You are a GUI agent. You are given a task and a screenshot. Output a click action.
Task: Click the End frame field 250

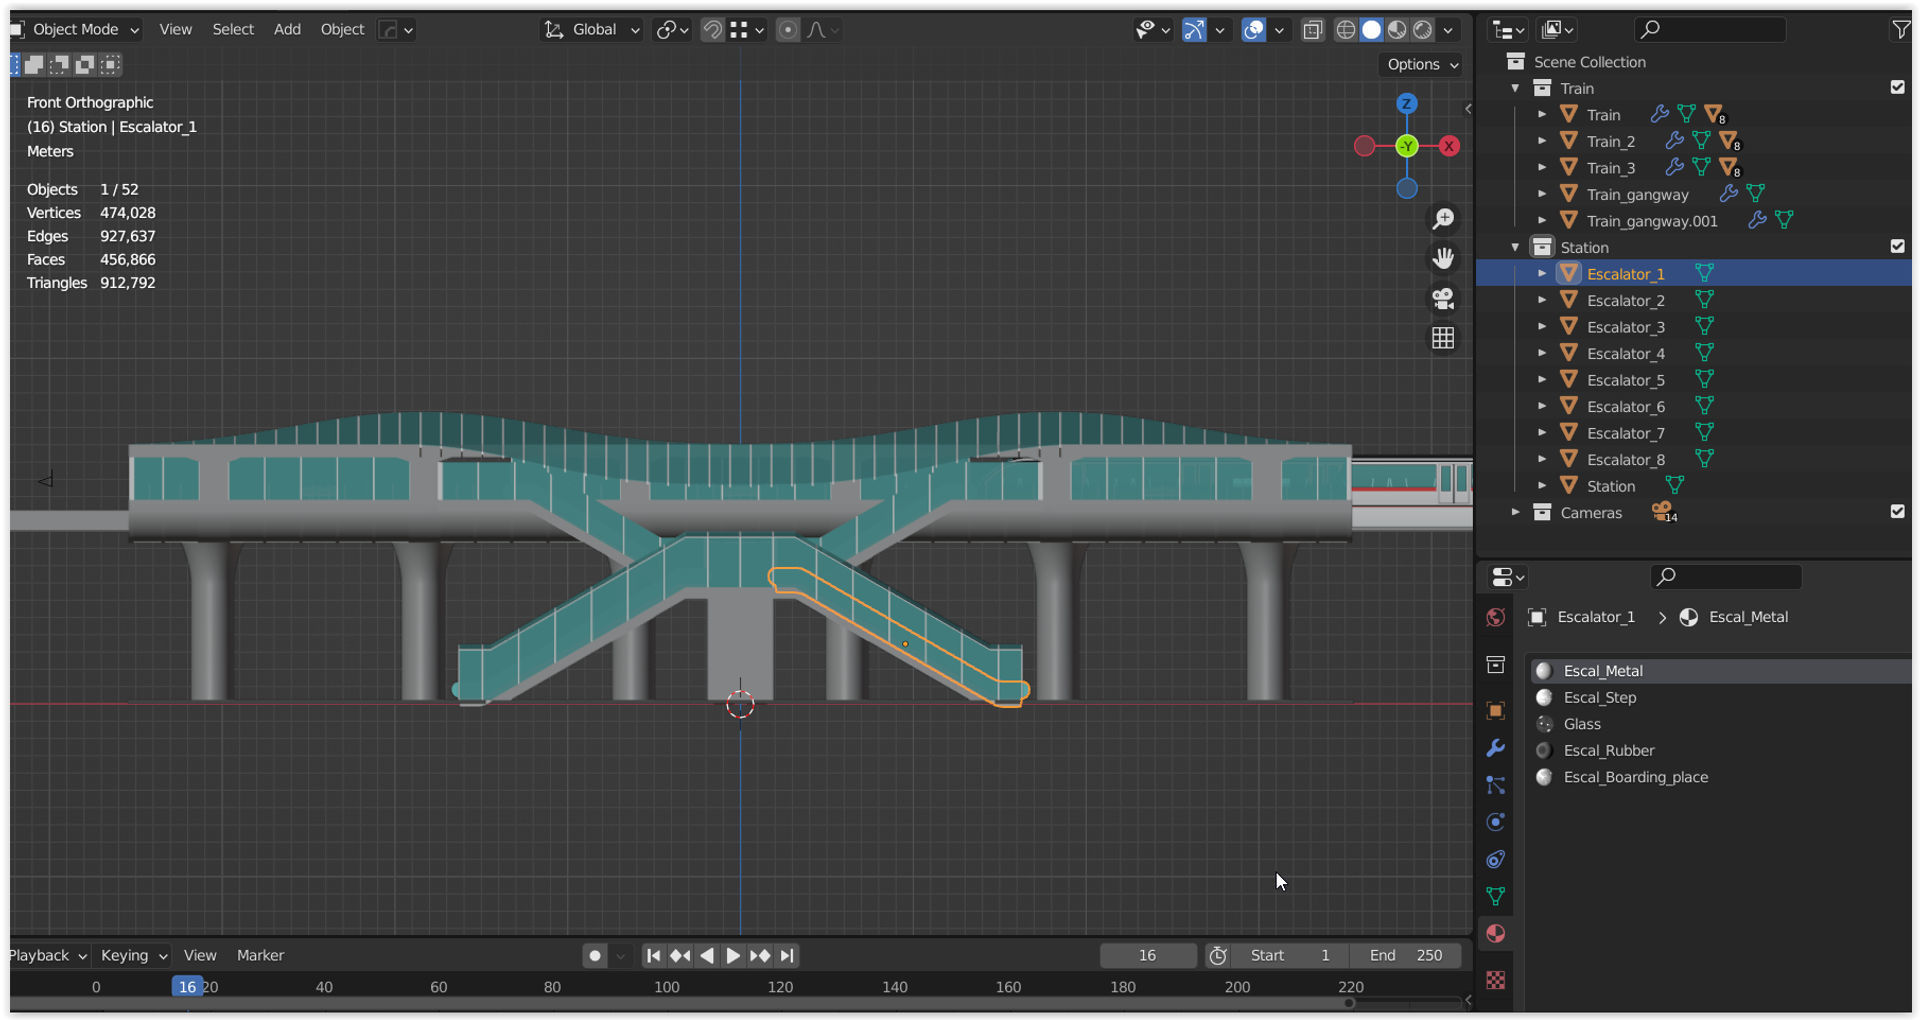[1405, 956]
